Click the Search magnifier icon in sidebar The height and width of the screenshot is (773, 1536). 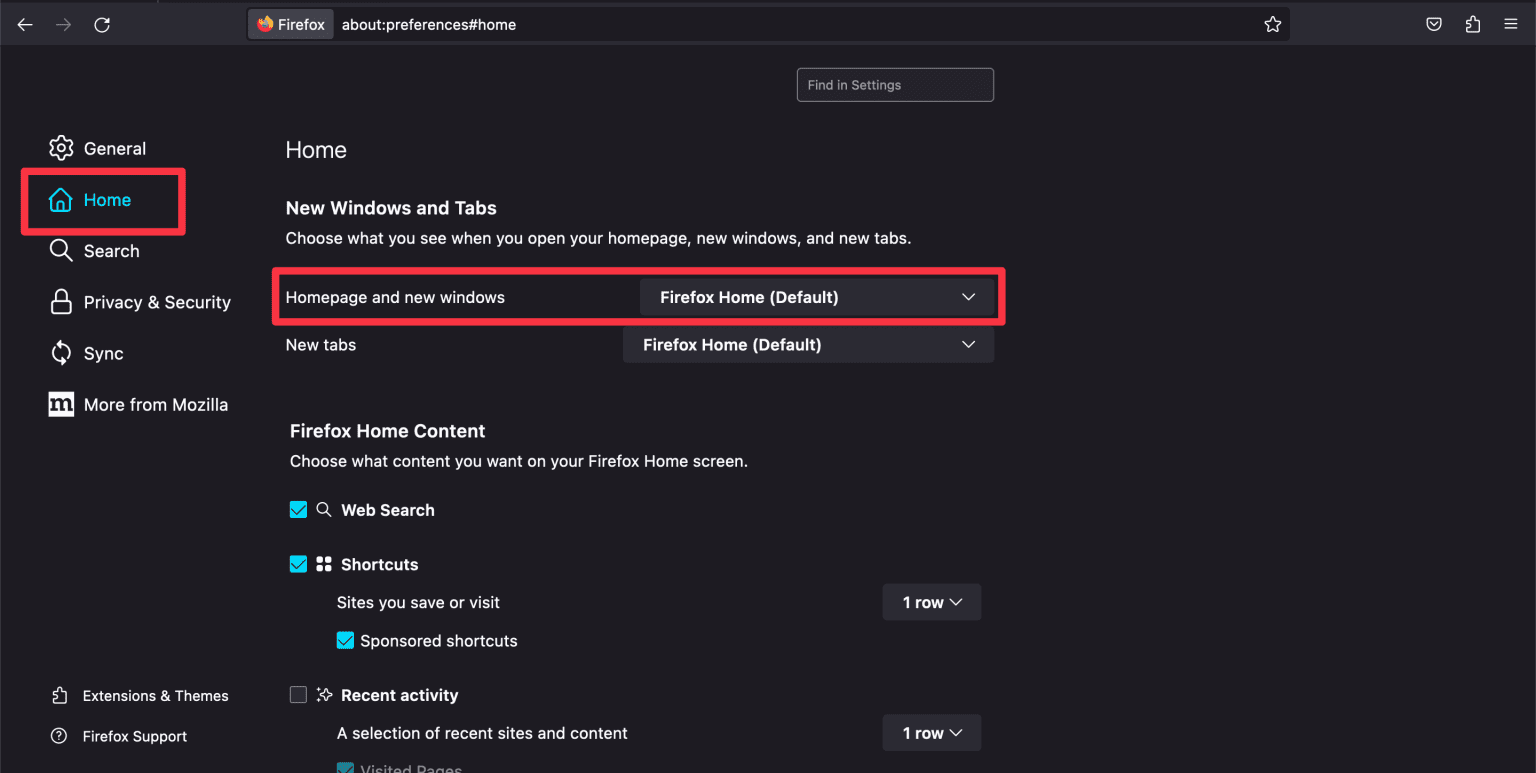point(61,250)
